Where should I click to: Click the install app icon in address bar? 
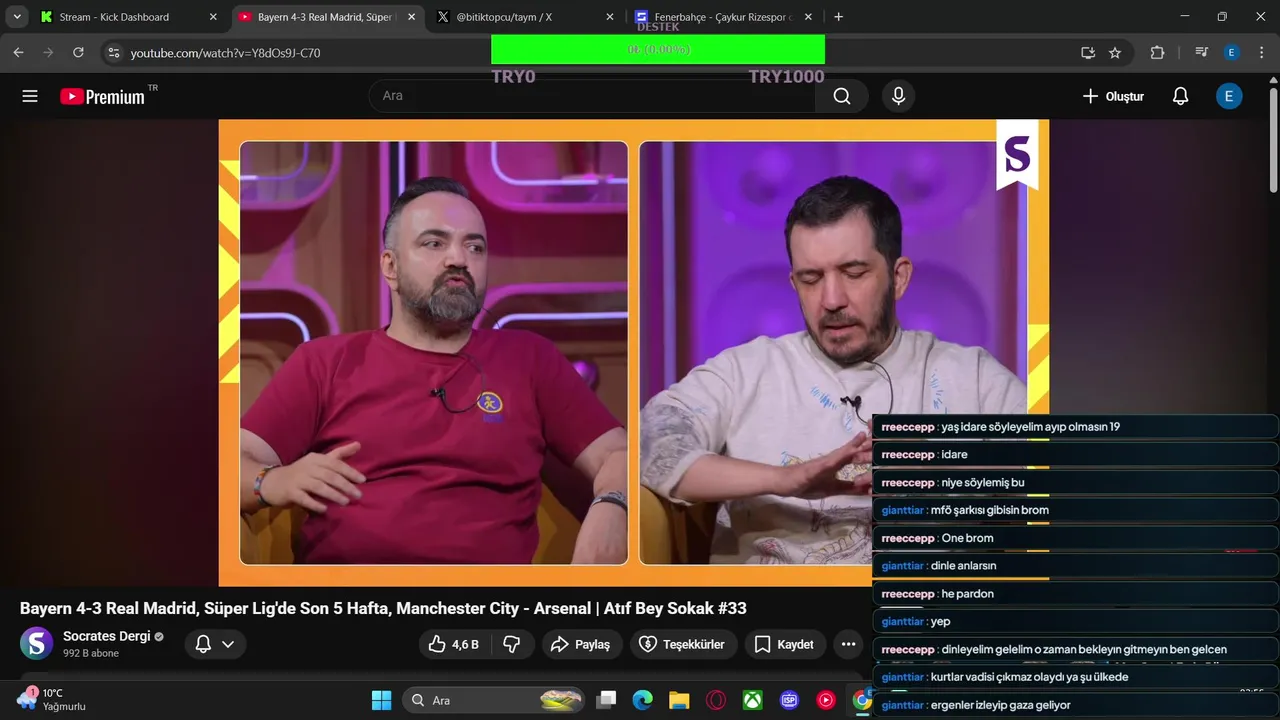[x=1087, y=53]
